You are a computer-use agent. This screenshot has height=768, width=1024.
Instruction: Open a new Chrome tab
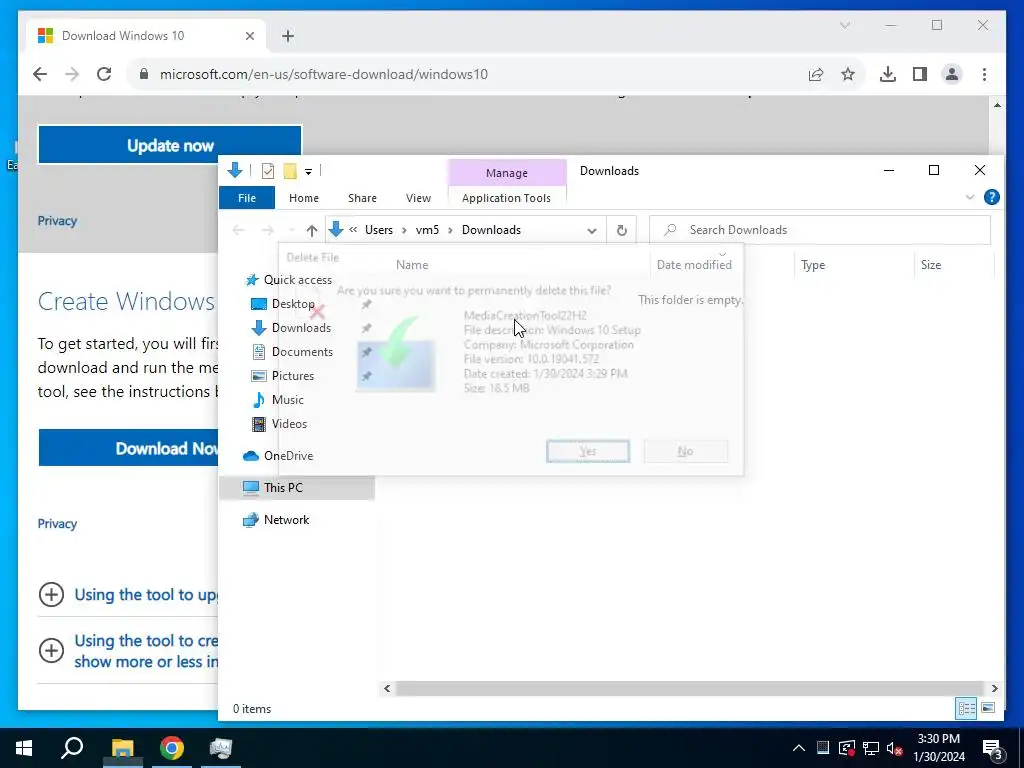point(288,36)
